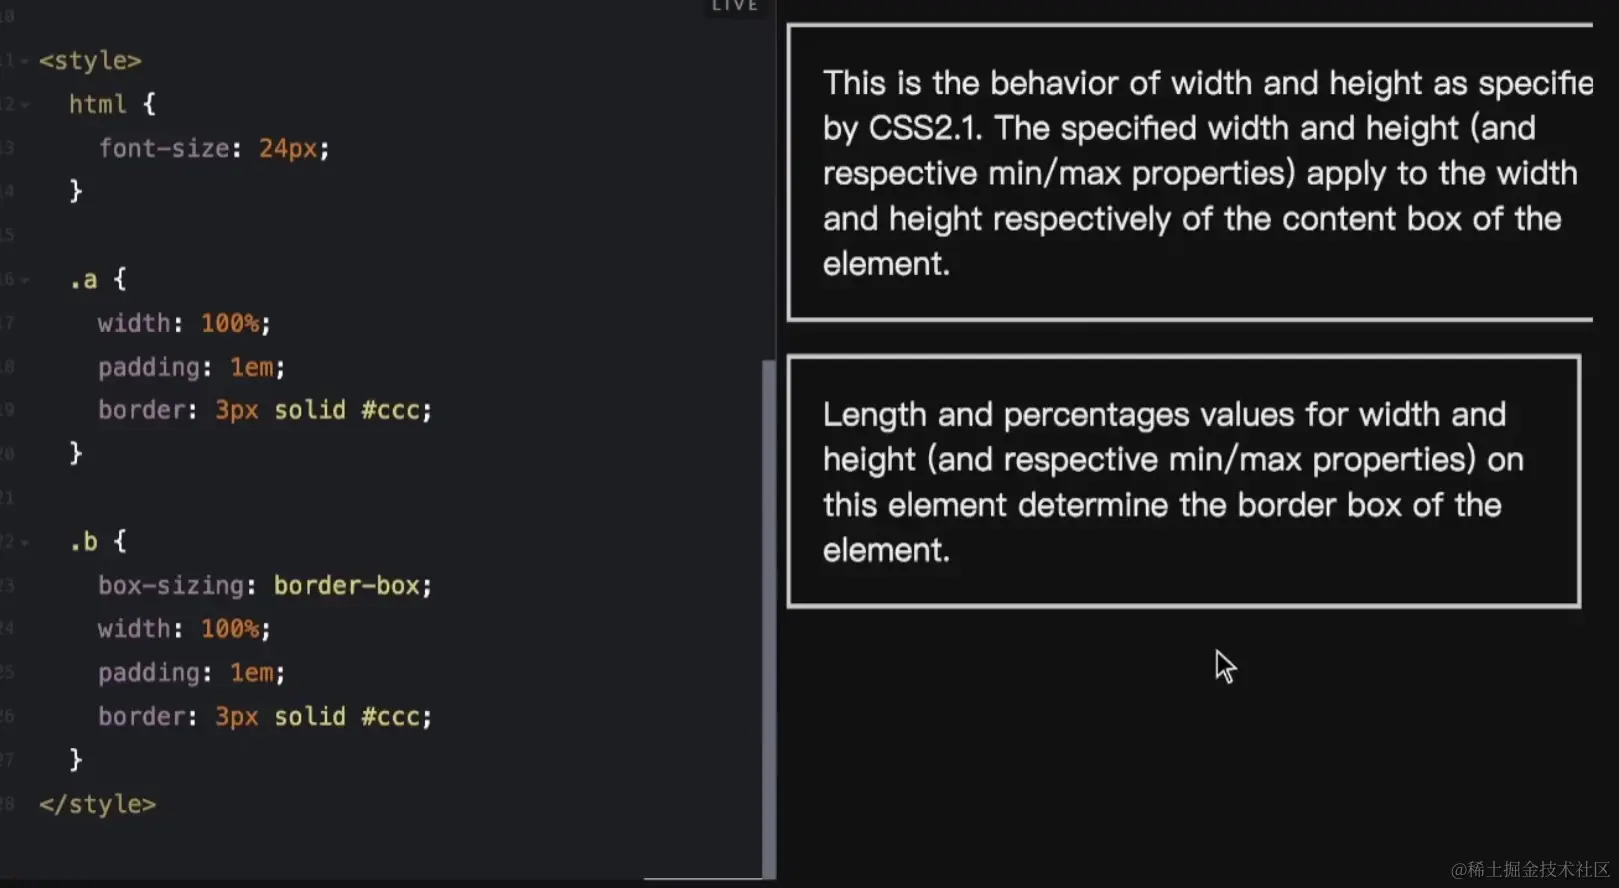1619x888 pixels.
Task: Click the watermark text at bottom right
Action: (1530, 869)
